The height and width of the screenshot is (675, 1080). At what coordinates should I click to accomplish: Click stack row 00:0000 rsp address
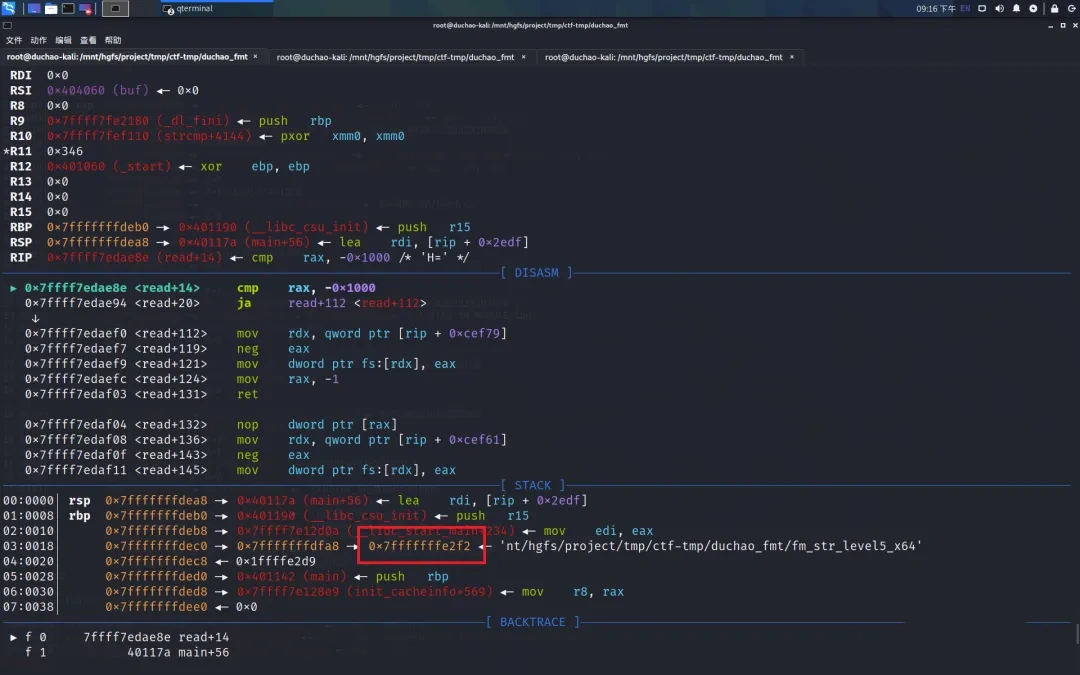[156, 500]
